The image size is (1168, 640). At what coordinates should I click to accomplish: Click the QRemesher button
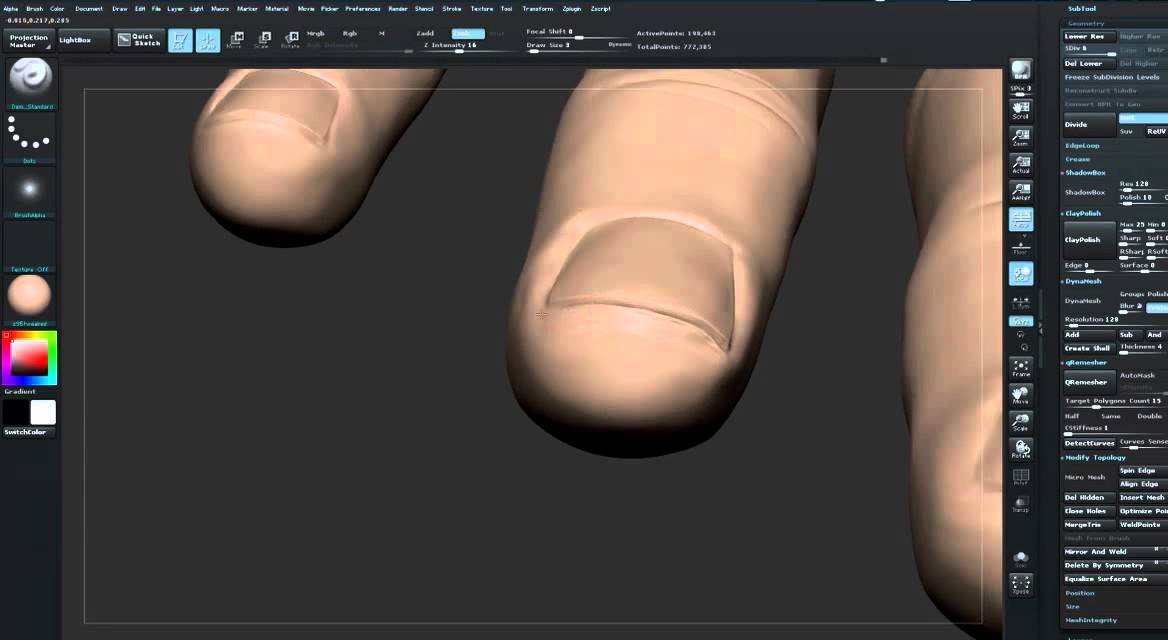click(x=1088, y=382)
